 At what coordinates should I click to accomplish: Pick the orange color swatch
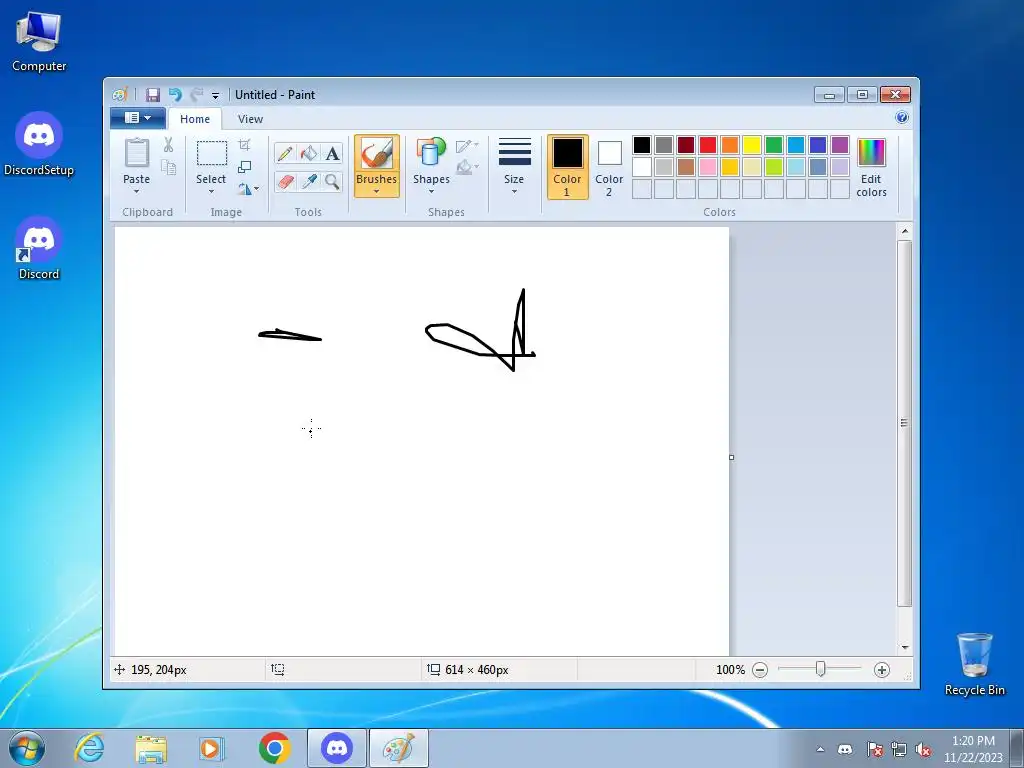(729, 144)
